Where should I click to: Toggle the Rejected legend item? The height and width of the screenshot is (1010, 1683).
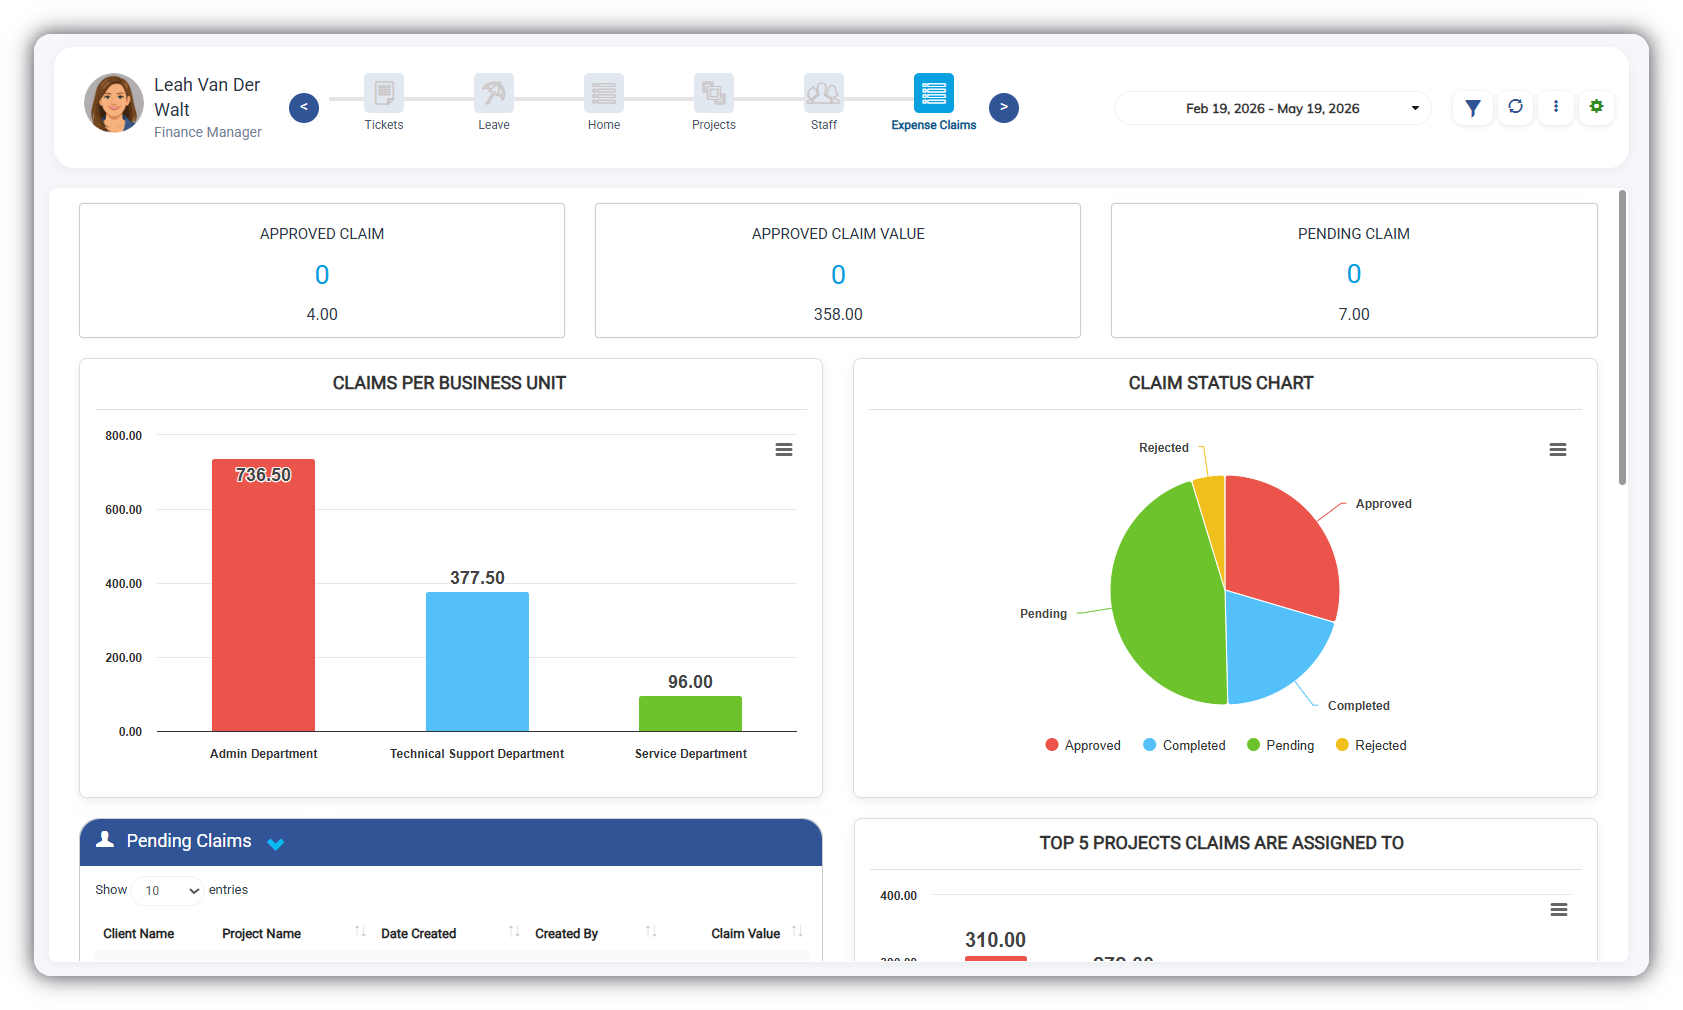tap(1371, 746)
